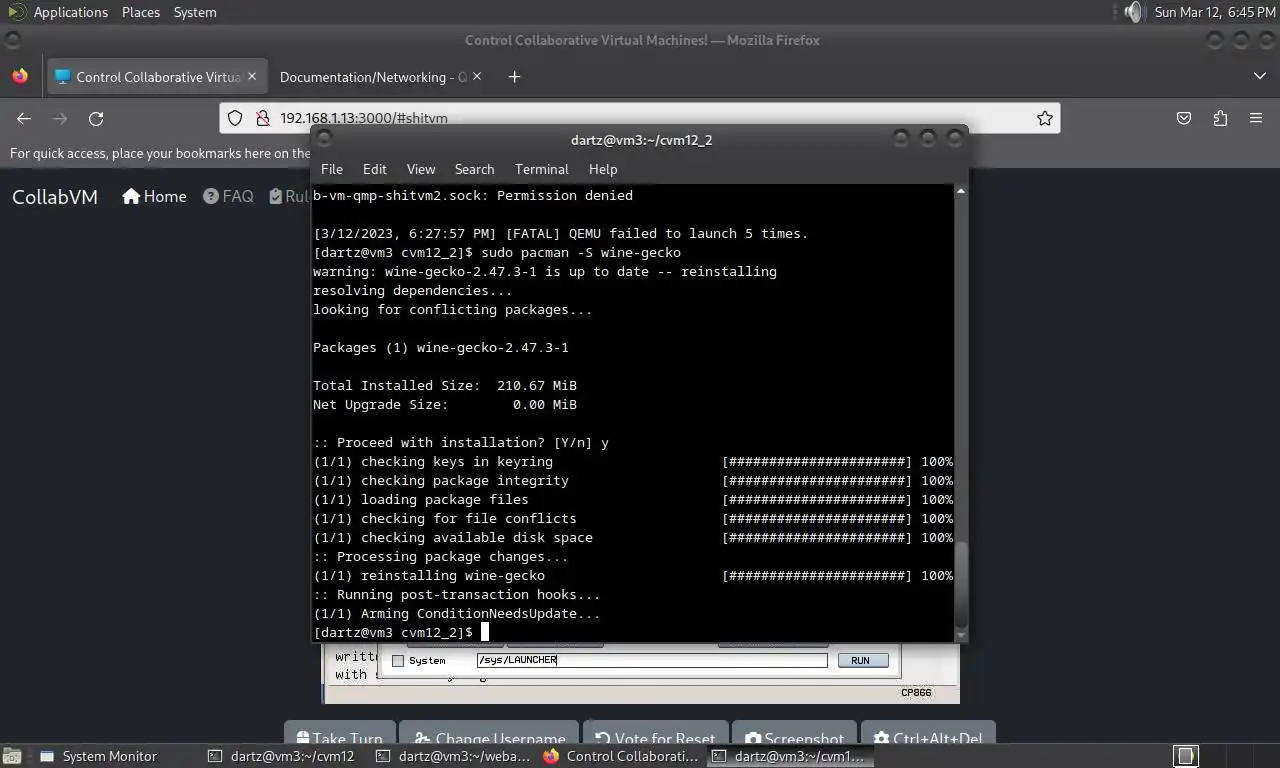Click the shield tracking protection icon
Image resolution: width=1280 pixels, height=768 pixels.
235,118
